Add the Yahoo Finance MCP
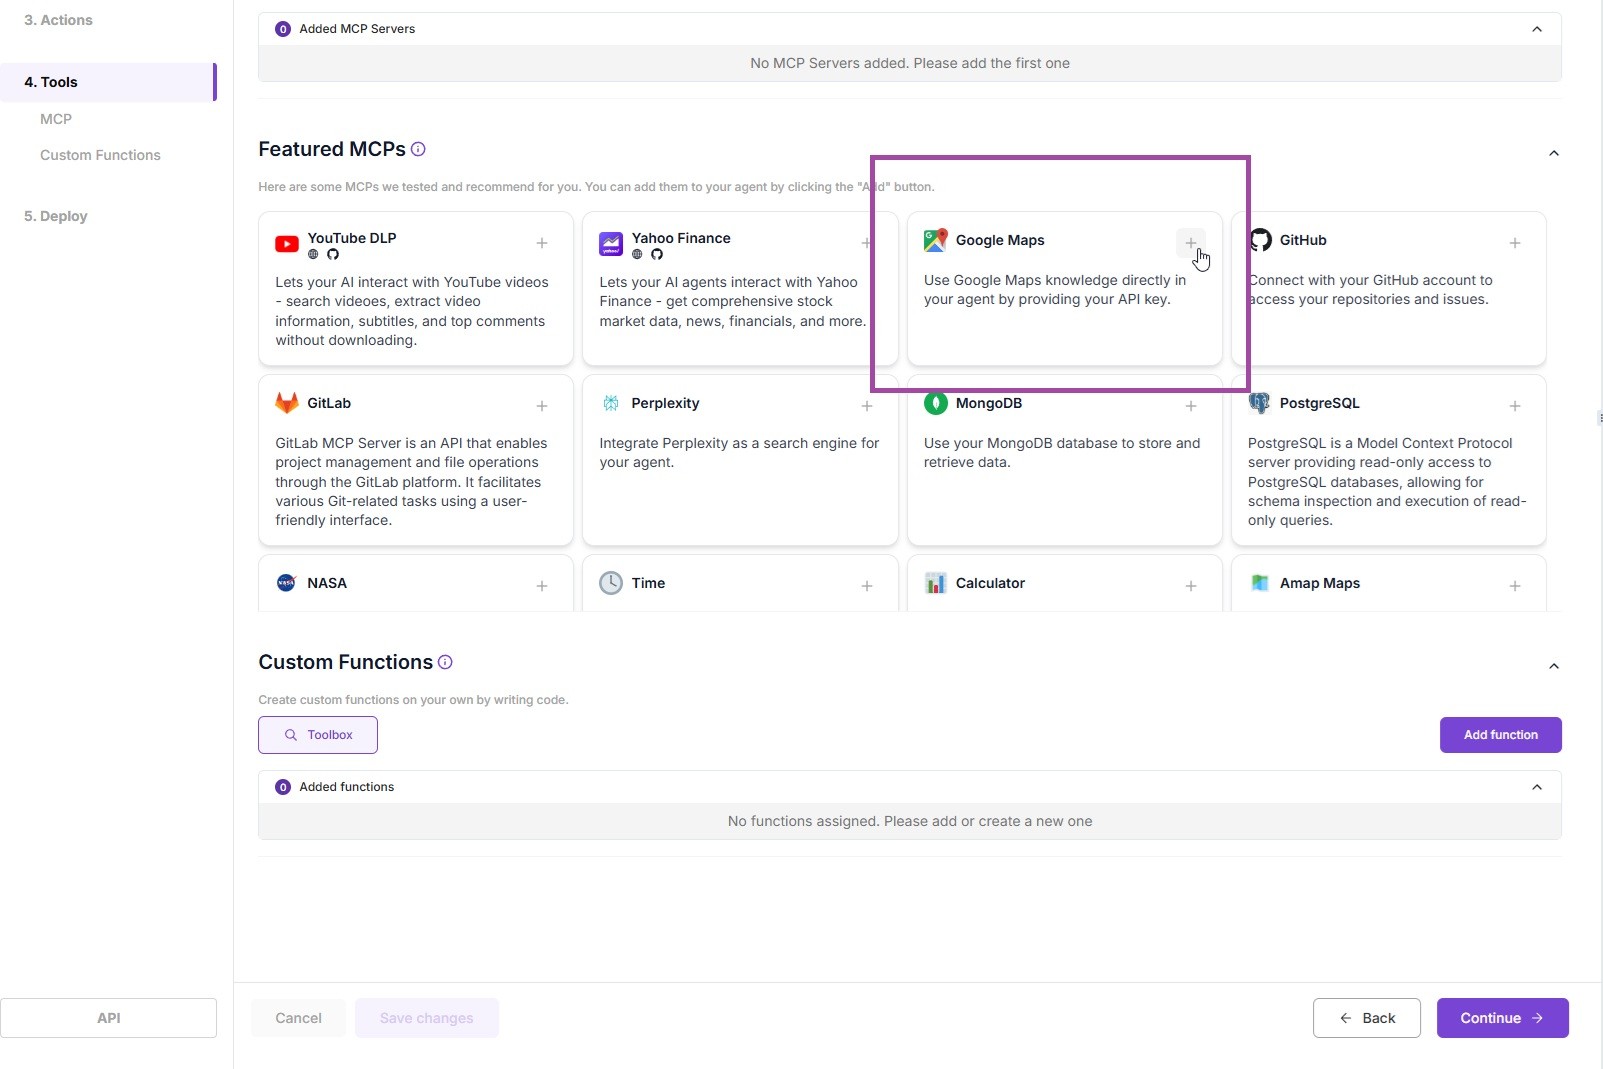The height and width of the screenshot is (1069, 1603). pos(866,243)
